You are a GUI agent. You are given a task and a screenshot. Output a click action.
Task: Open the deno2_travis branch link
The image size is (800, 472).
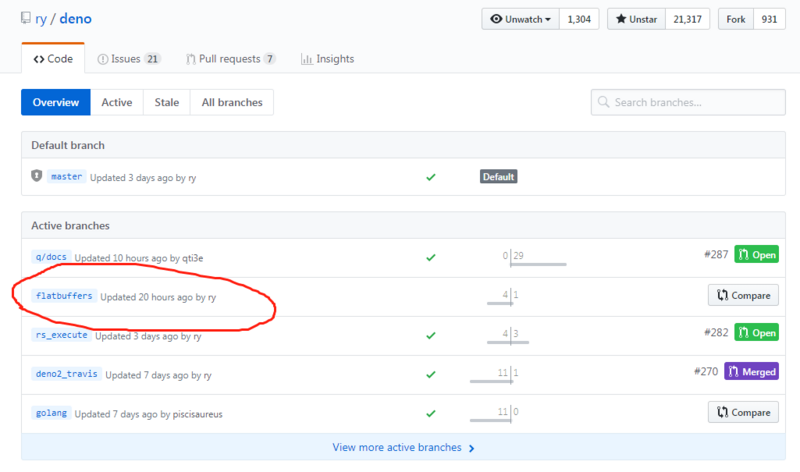coord(66,374)
